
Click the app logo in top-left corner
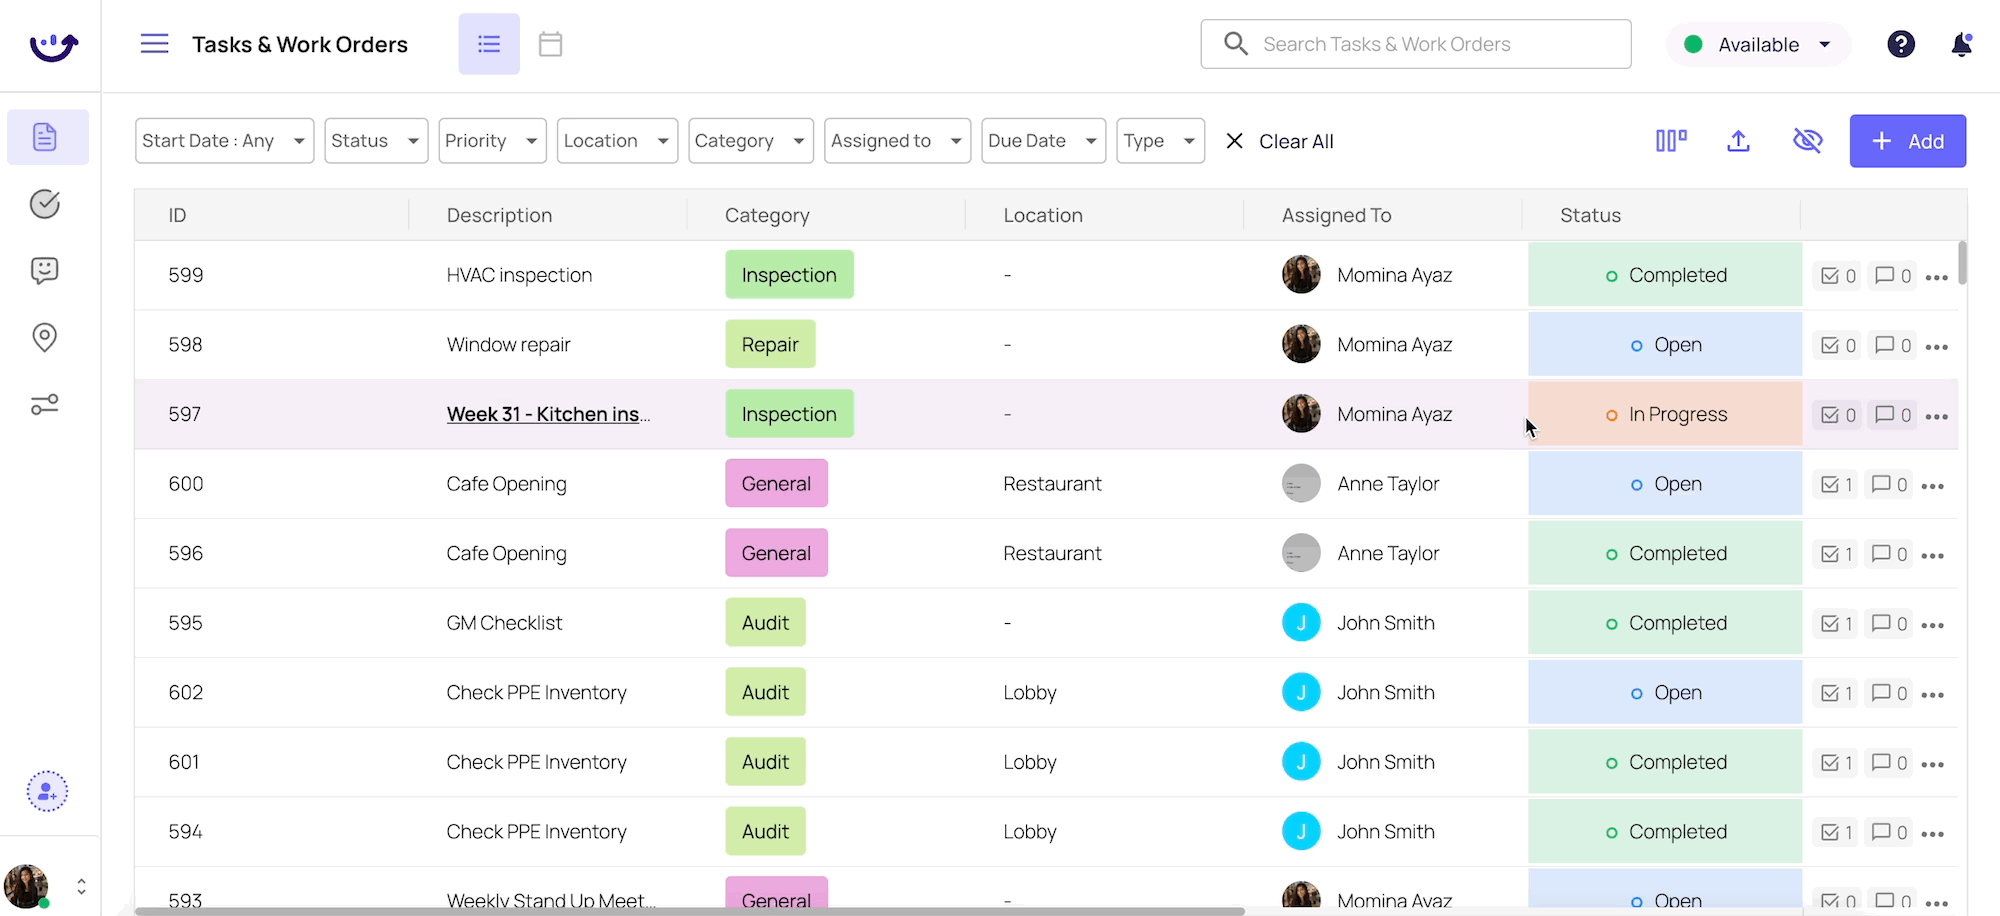tap(53, 45)
